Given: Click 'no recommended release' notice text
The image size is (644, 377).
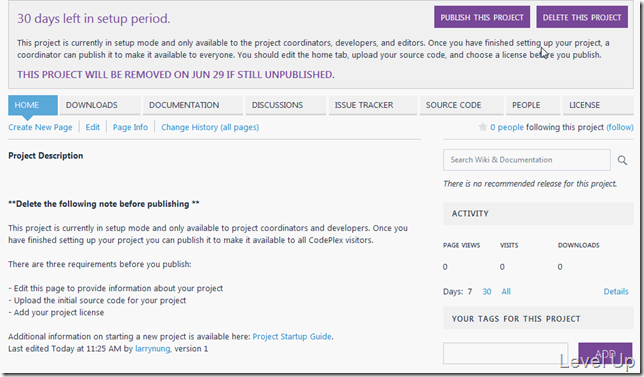Looking at the screenshot, I should pyautogui.click(x=530, y=184).
